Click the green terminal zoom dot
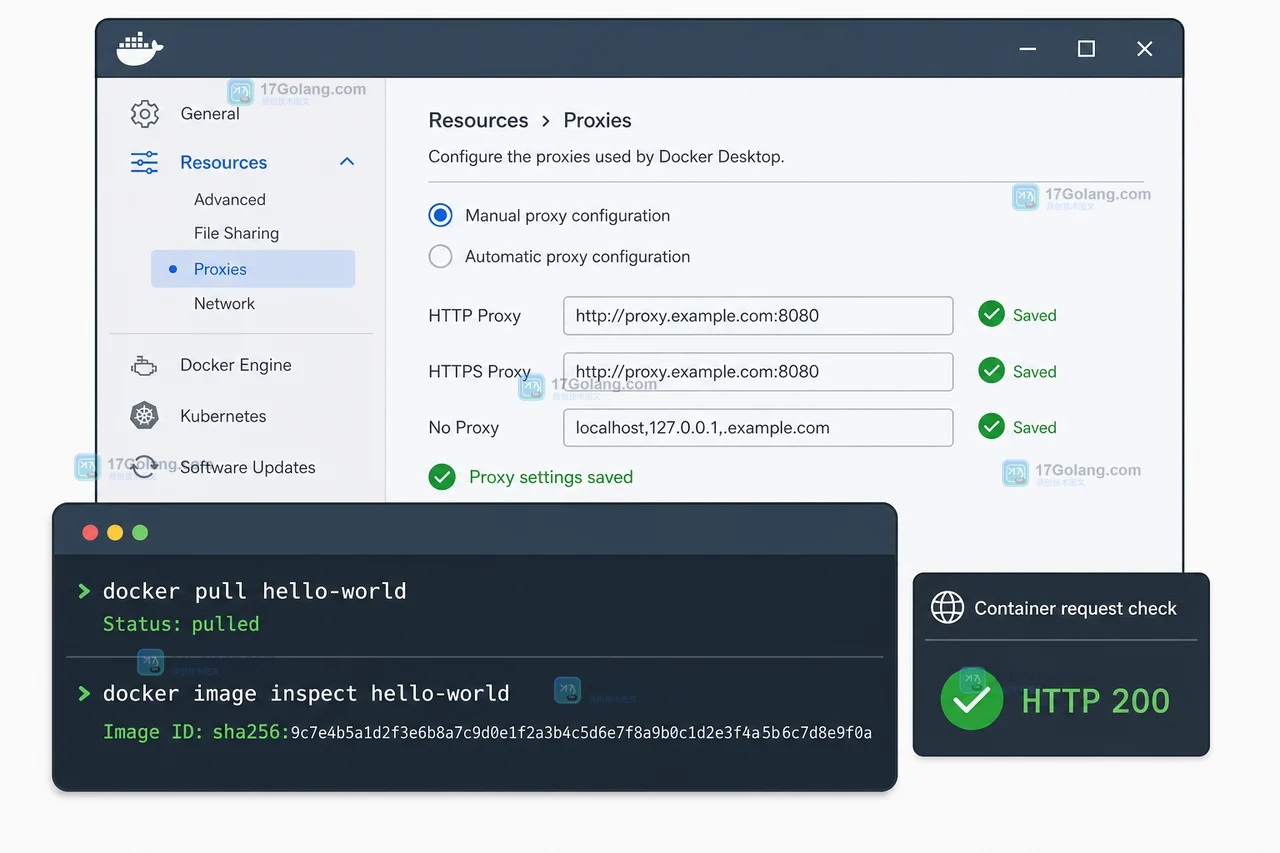1280x853 pixels. pos(140,532)
